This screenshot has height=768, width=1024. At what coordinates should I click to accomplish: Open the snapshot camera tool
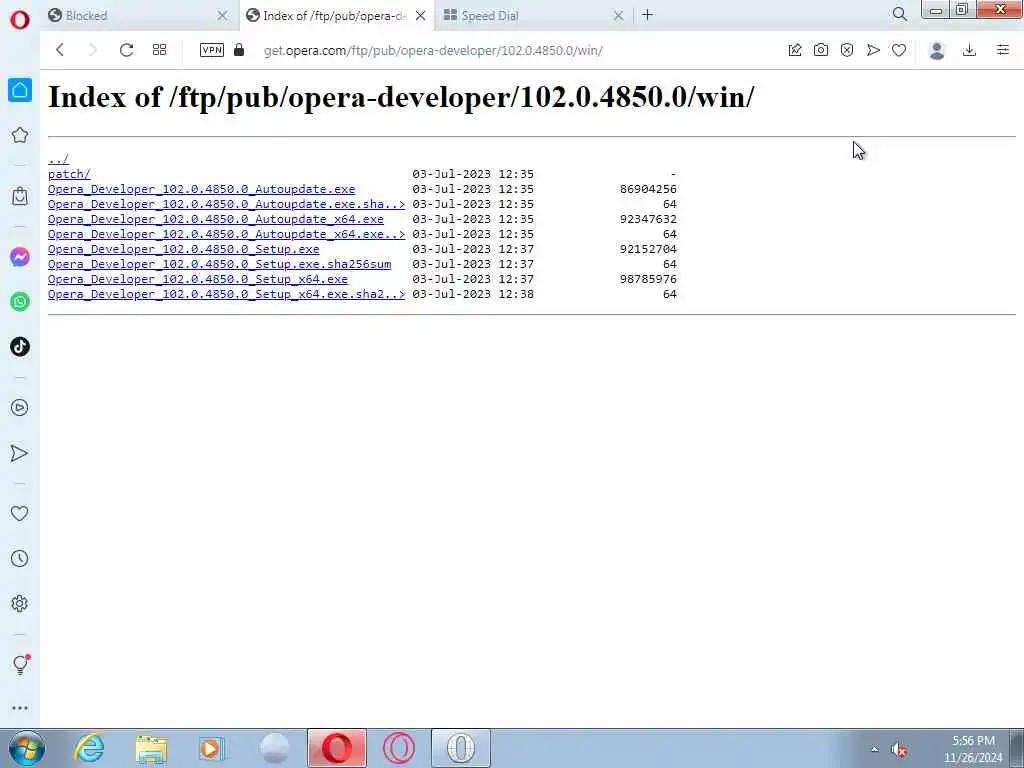click(x=821, y=50)
